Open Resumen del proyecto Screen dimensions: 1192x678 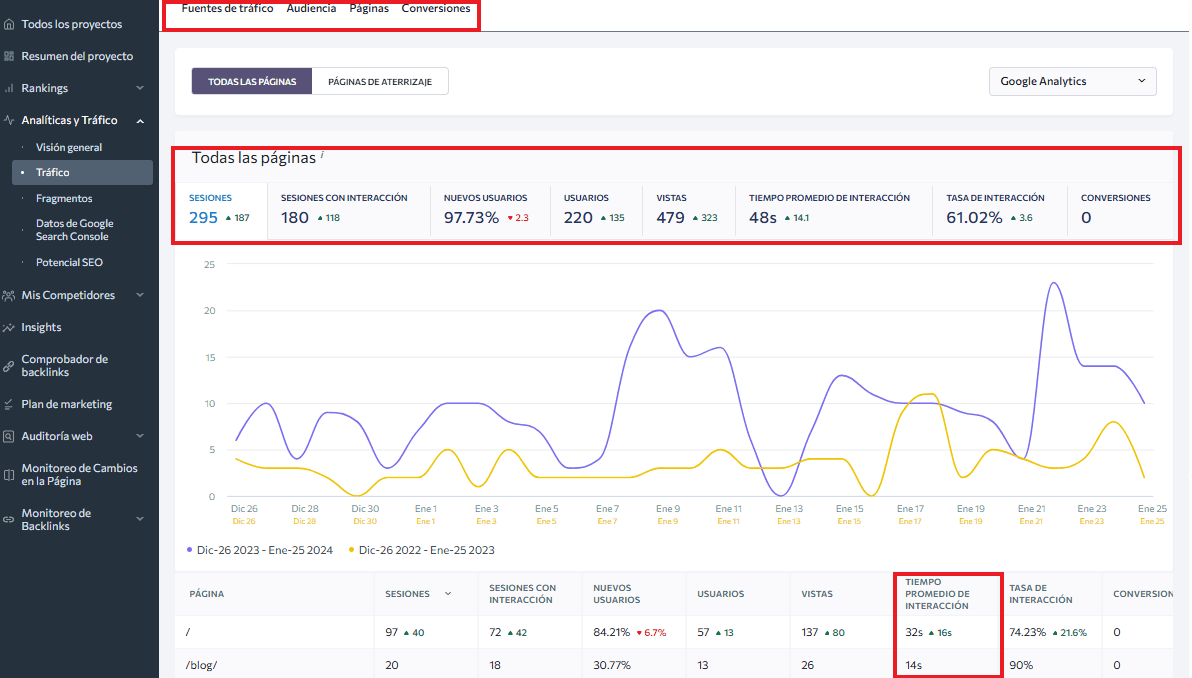coord(77,56)
